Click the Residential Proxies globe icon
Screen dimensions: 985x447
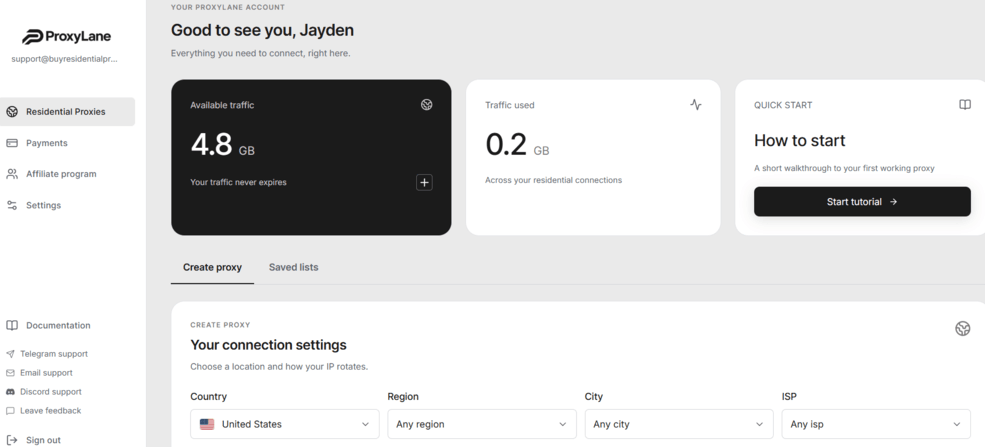click(x=12, y=112)
